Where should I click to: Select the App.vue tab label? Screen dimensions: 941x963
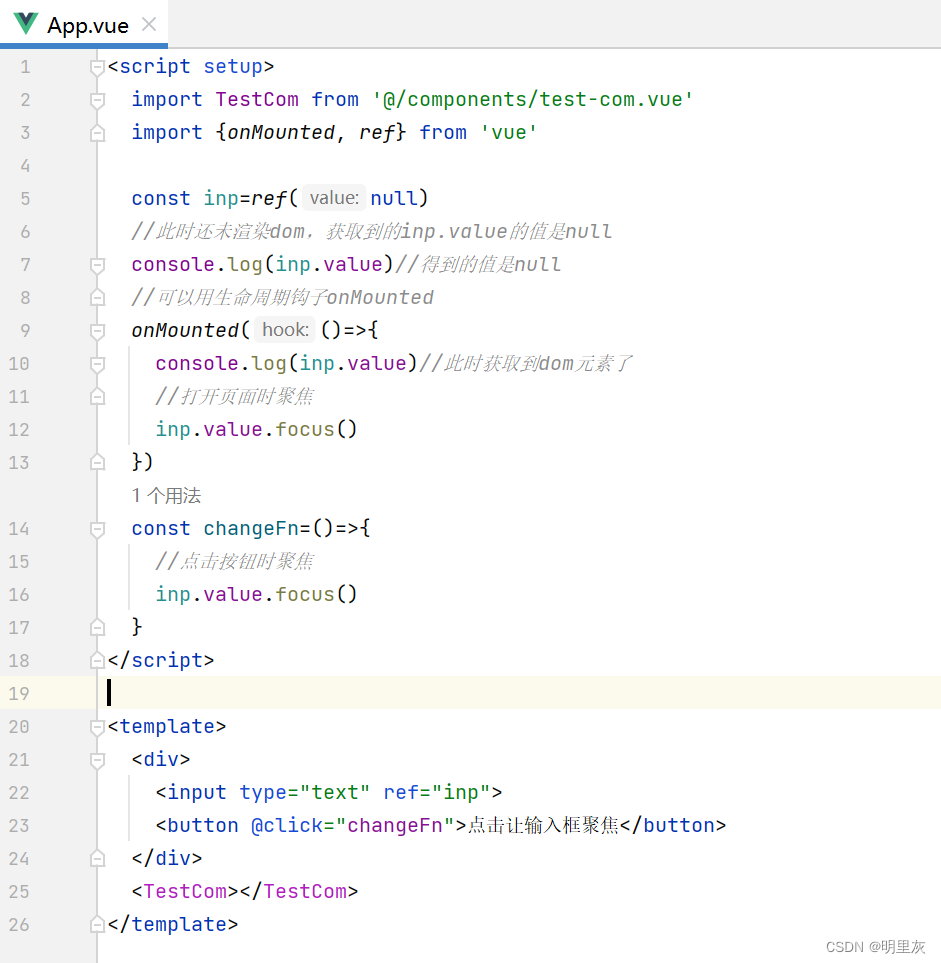(88, 22)
